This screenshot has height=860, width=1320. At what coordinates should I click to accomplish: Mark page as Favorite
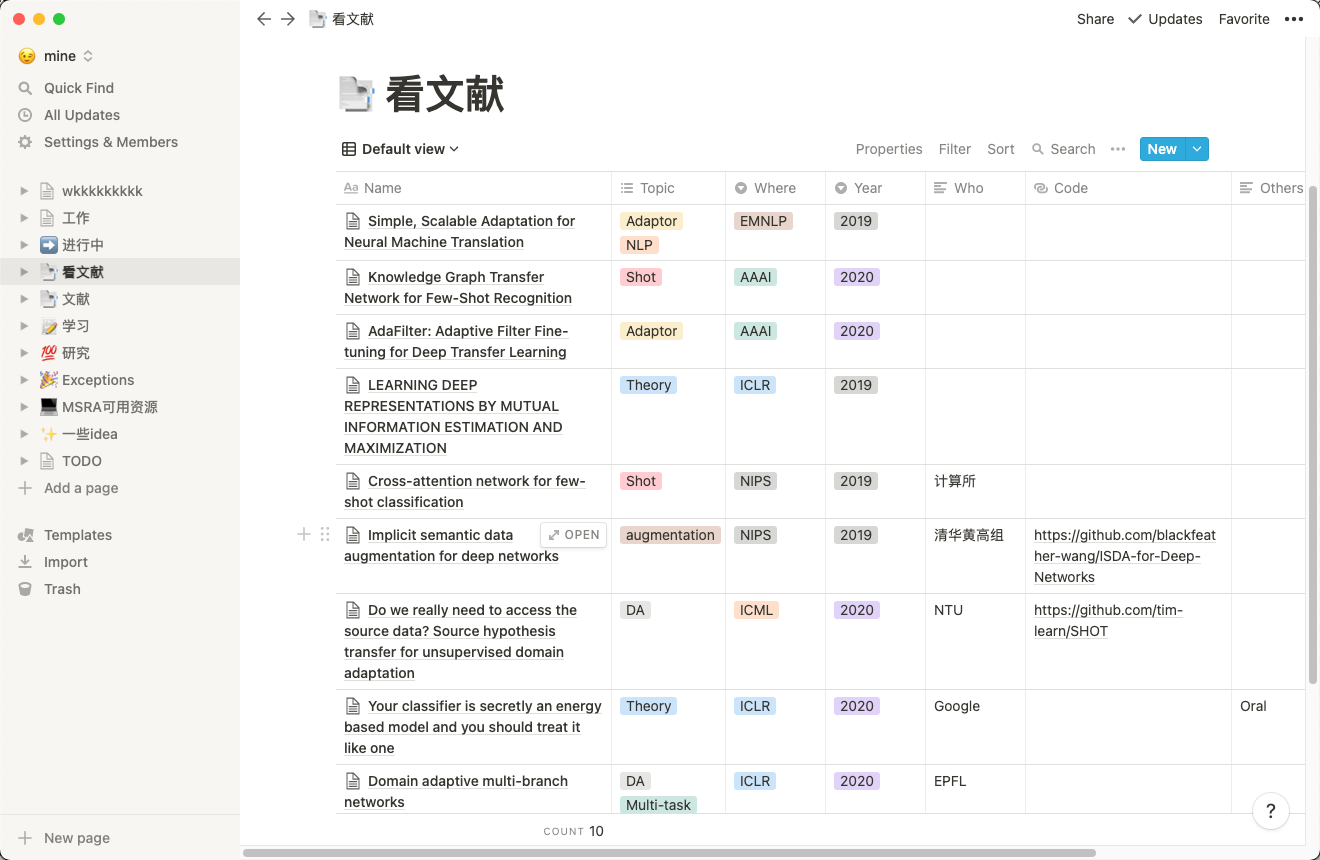(1244, 19)
